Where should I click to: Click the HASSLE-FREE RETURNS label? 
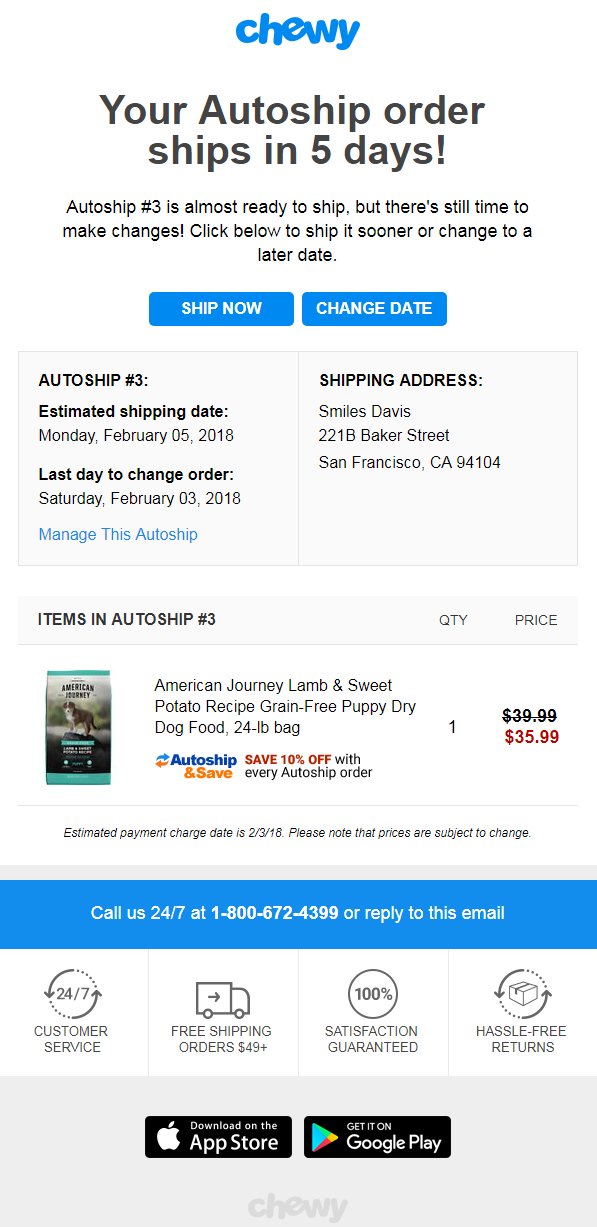[521, 1039]
